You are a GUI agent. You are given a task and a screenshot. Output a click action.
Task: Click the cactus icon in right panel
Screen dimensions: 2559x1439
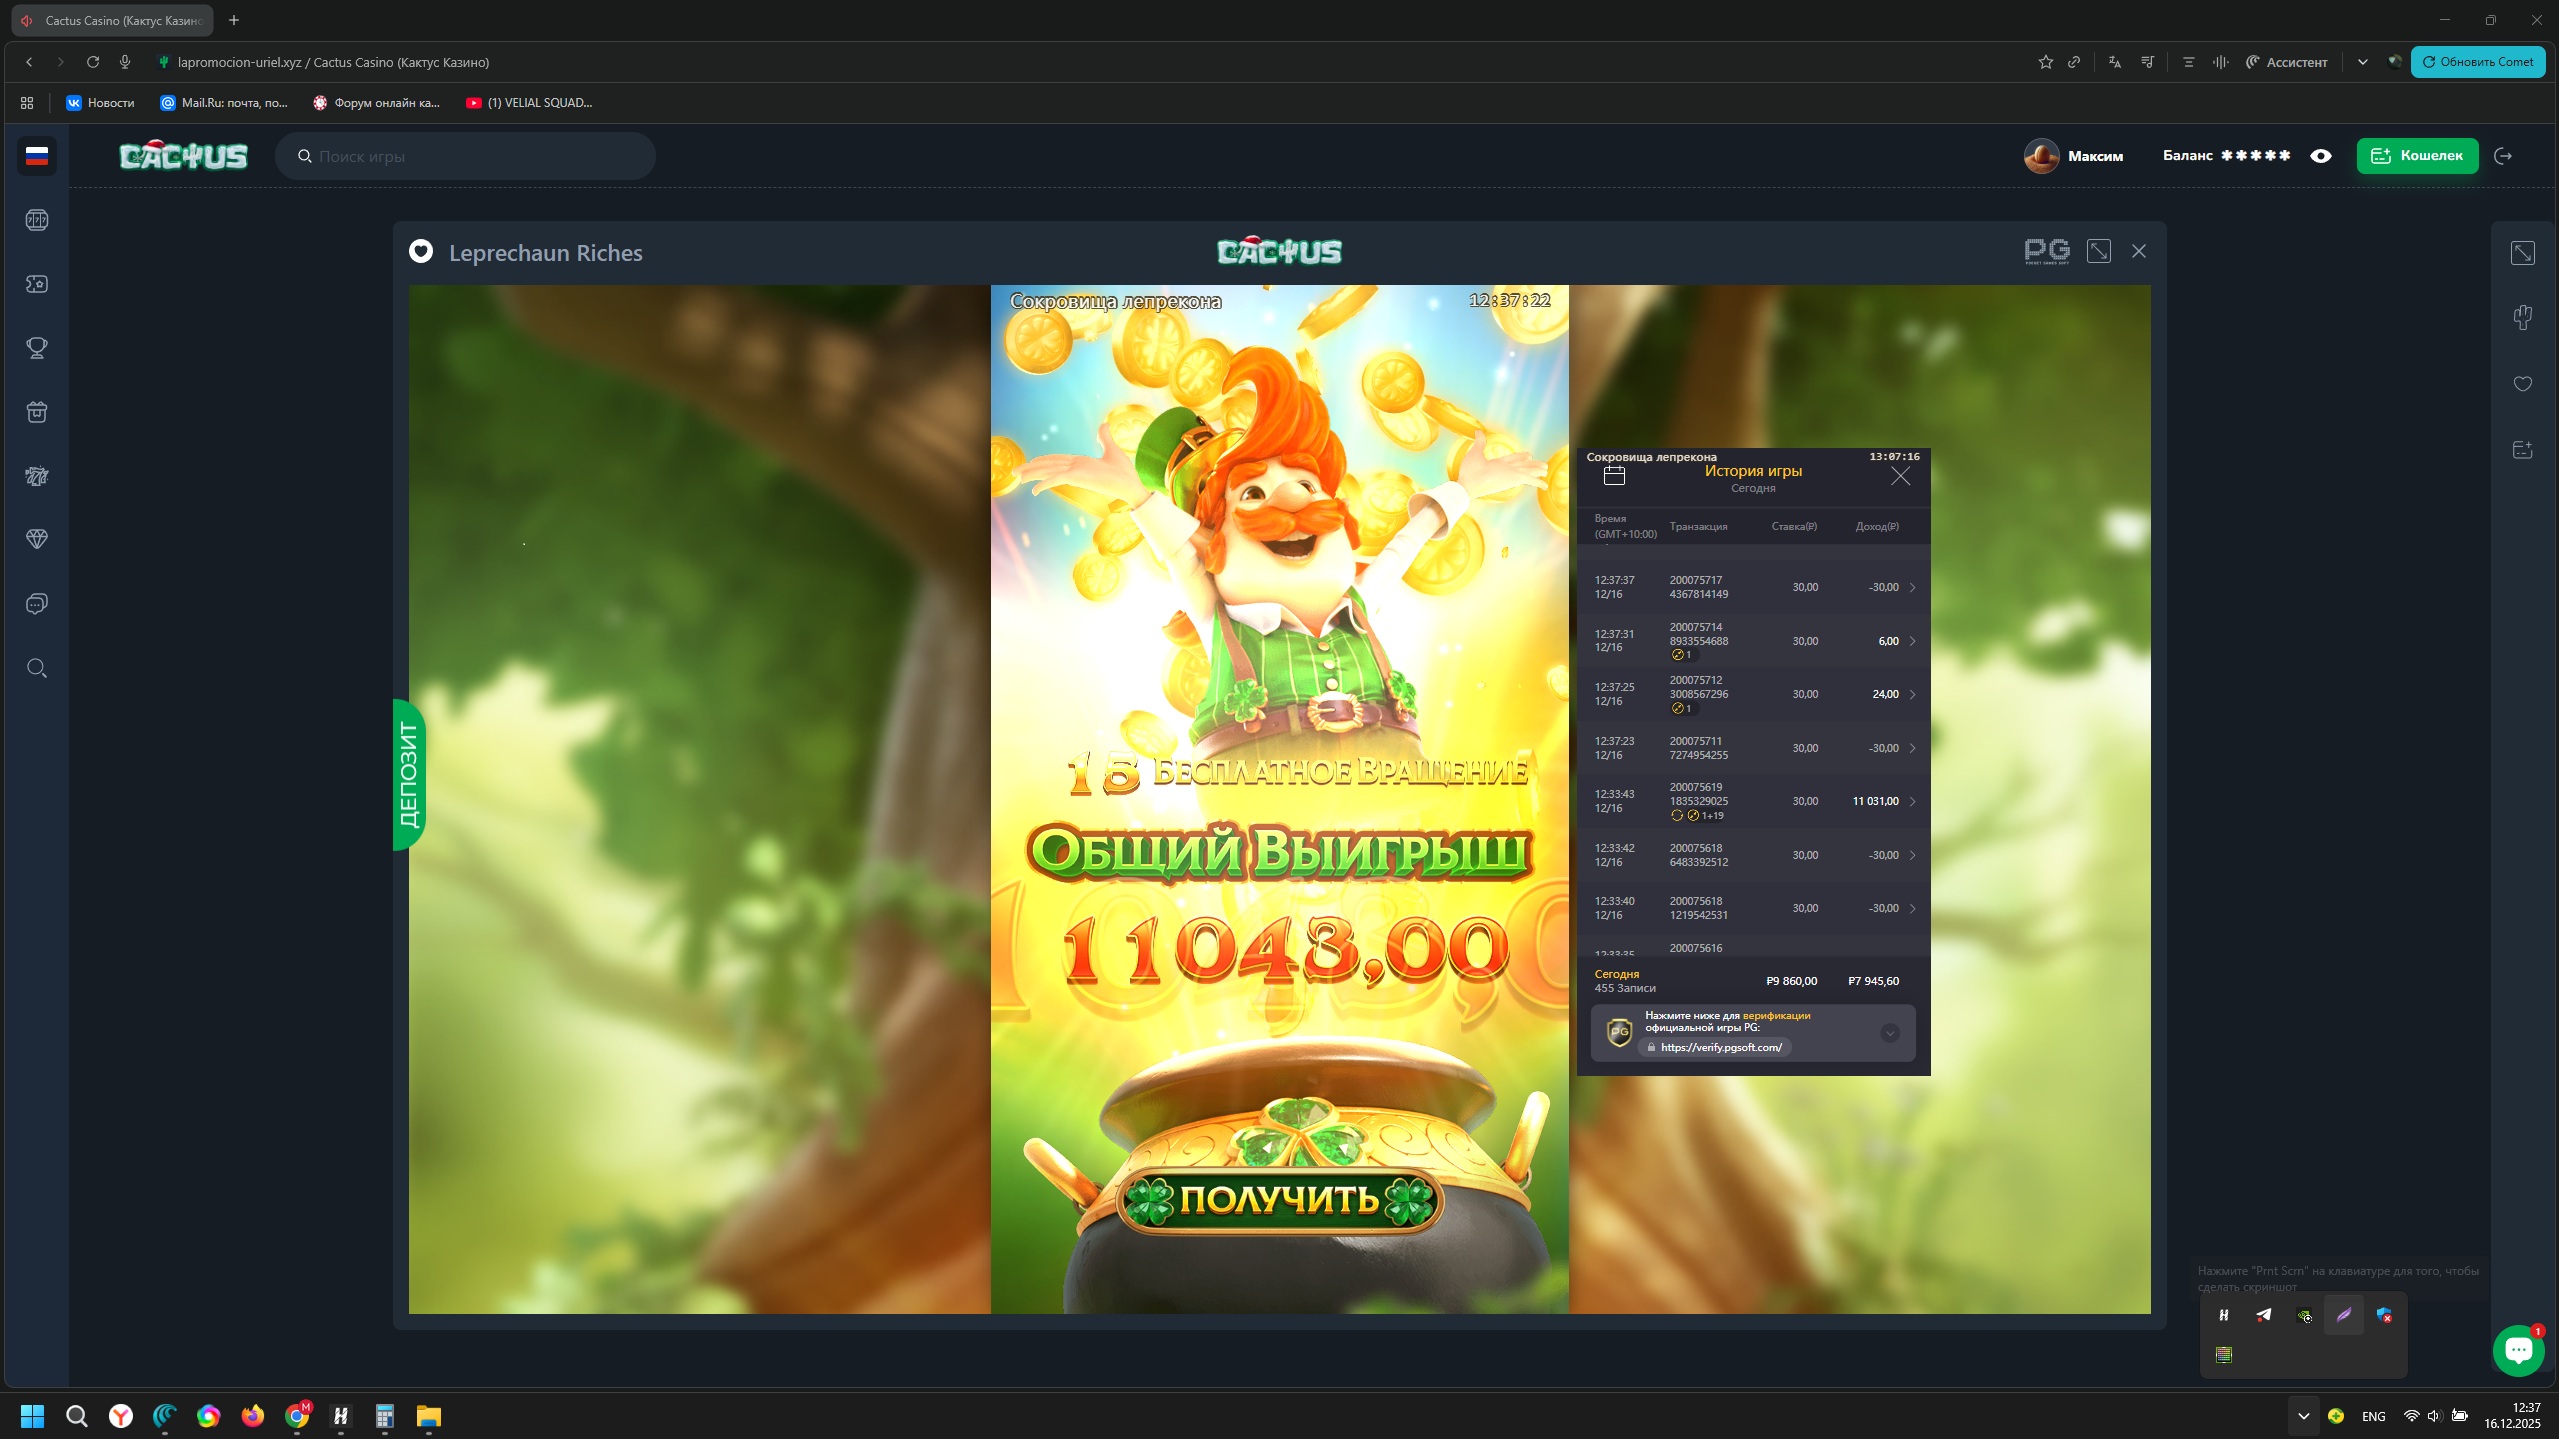coord(2523,318)
